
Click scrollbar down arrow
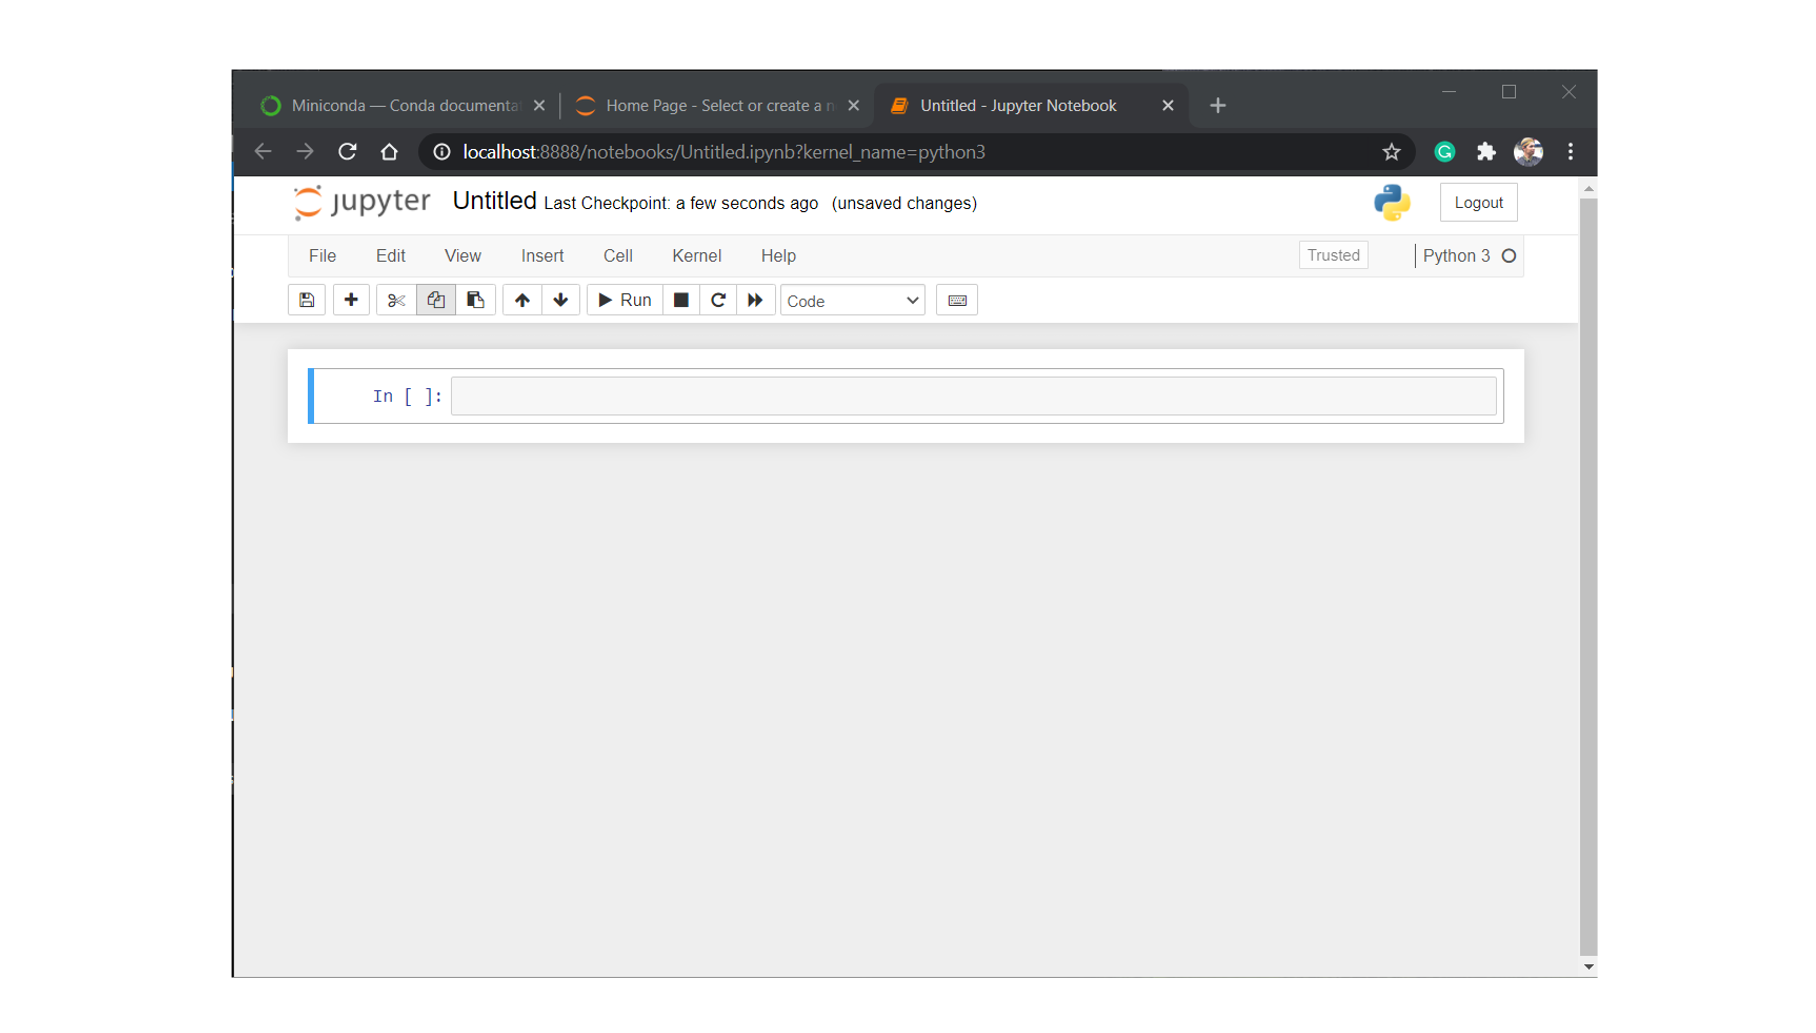tap(1588, 967)
